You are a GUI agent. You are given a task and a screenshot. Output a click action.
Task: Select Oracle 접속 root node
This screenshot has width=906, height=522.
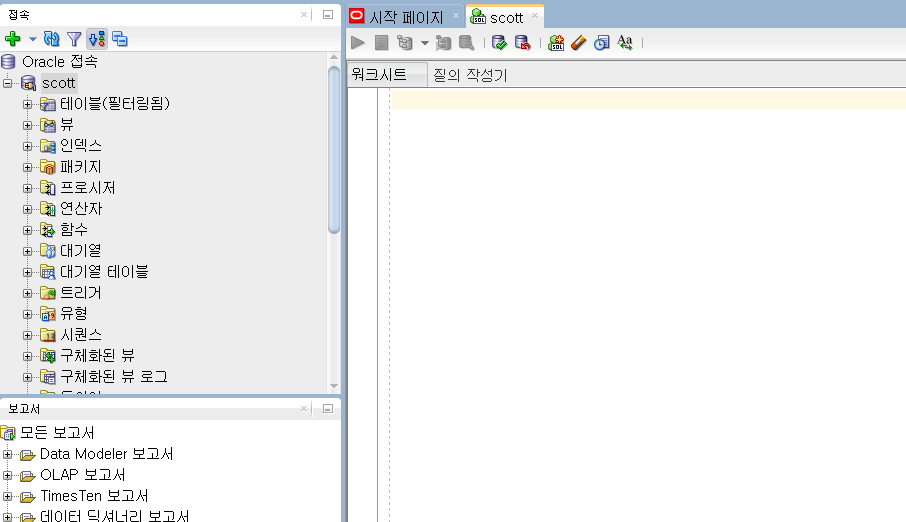tap(60, 62)
